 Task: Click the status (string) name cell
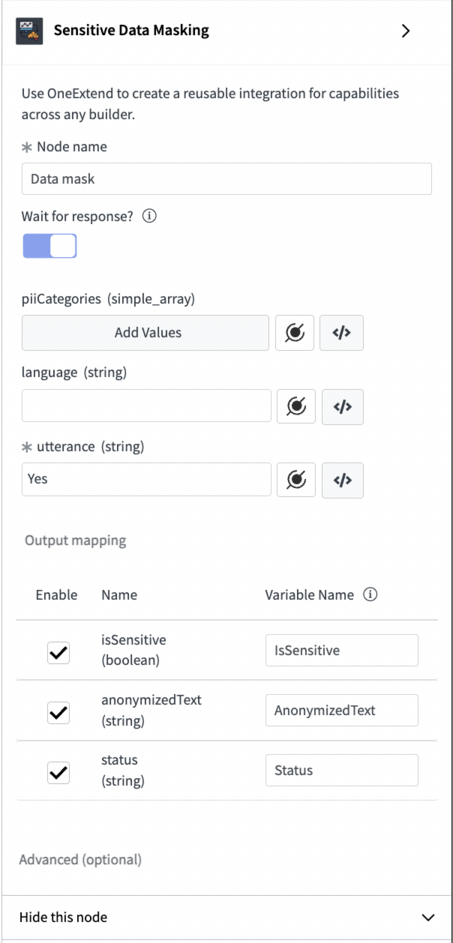tap(123, 770)
